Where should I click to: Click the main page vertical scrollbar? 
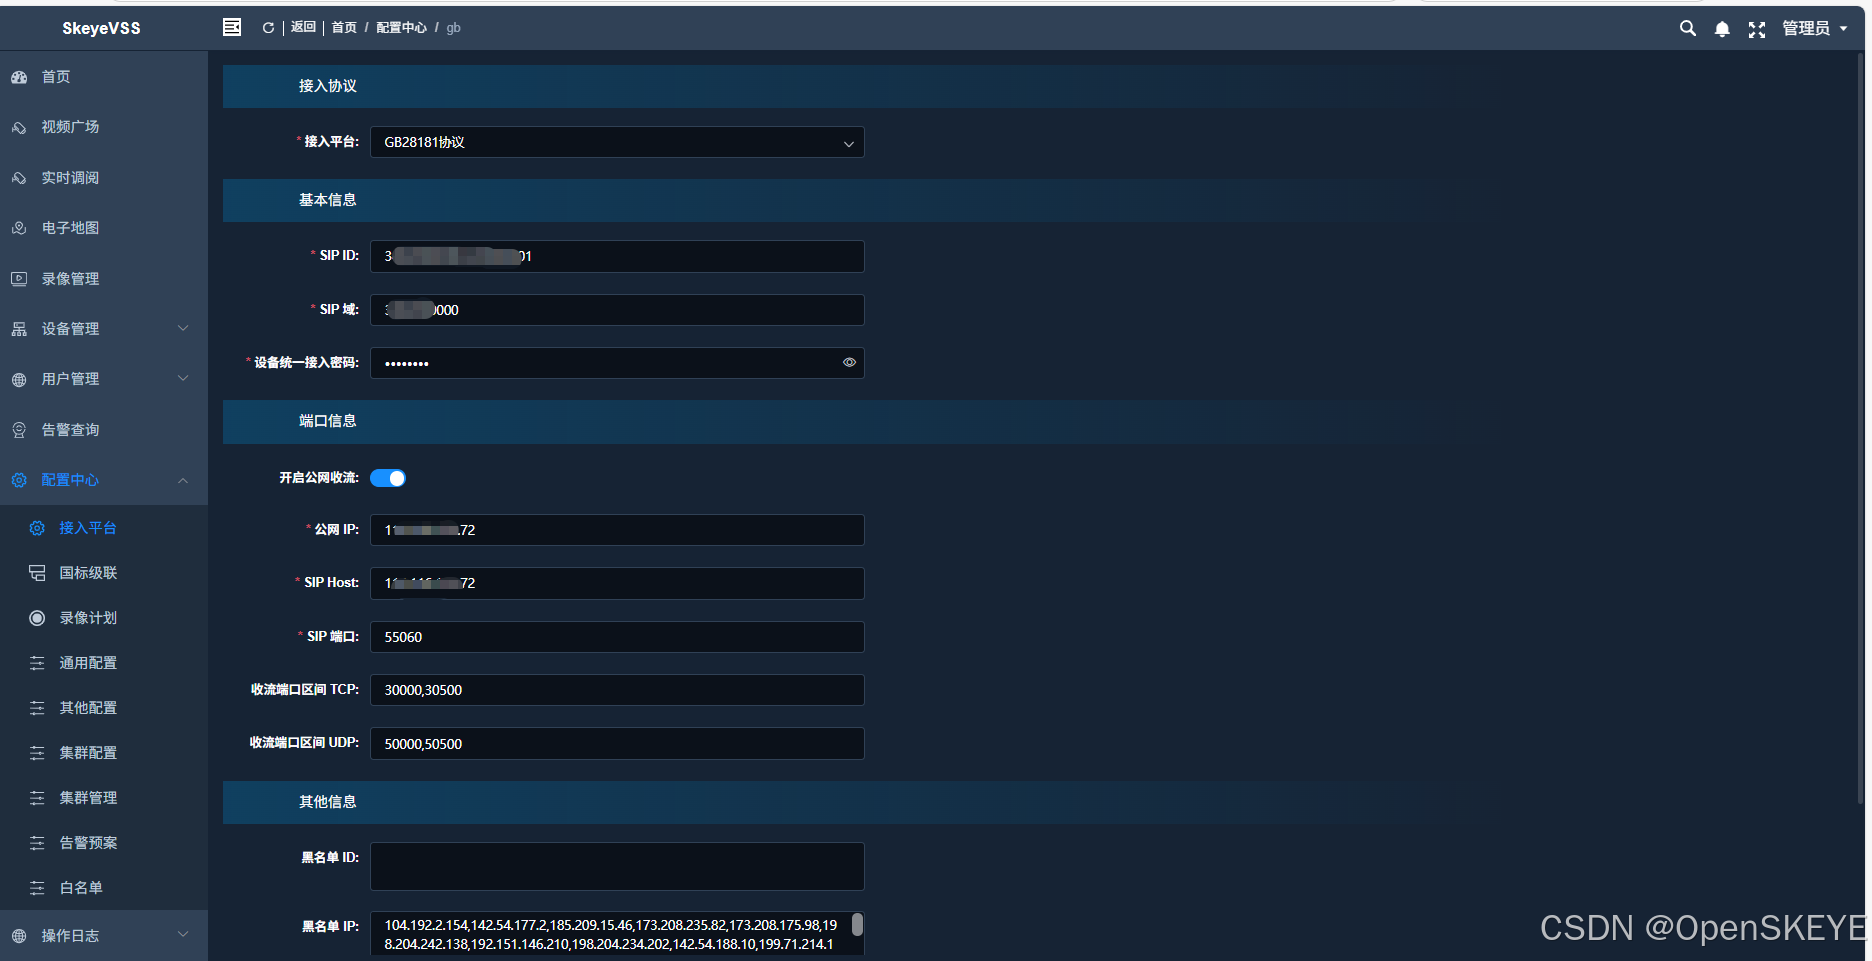[1861, 428]
